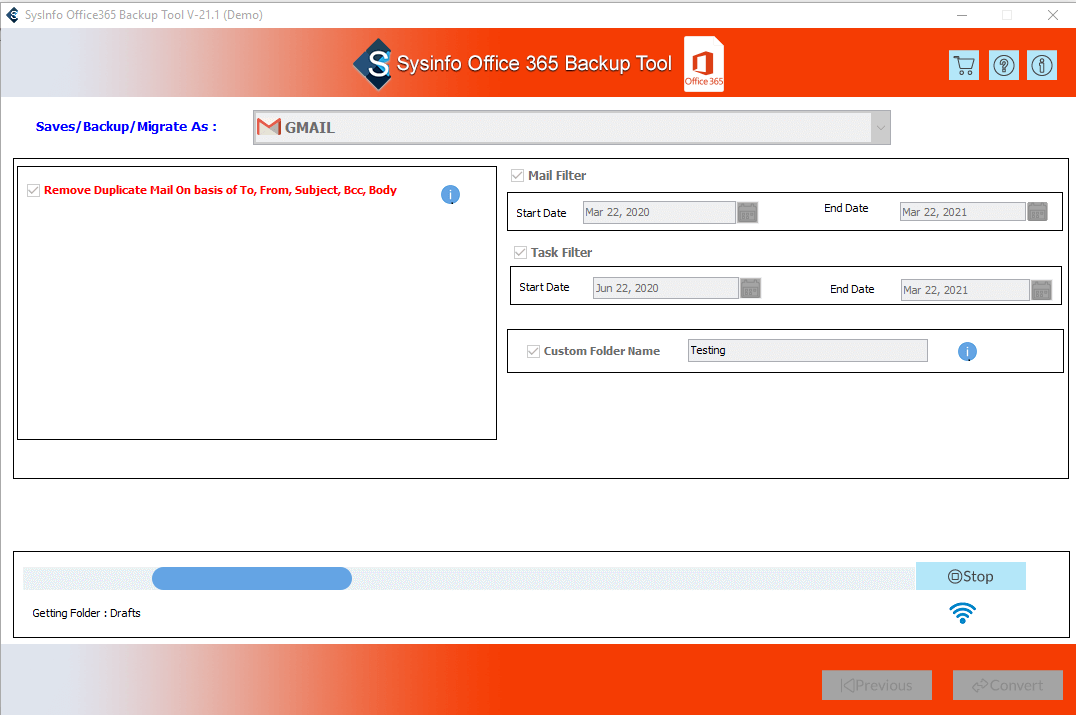Click the Wi-Fi connection status icon

pyautogui.click(x=962, y=613)
